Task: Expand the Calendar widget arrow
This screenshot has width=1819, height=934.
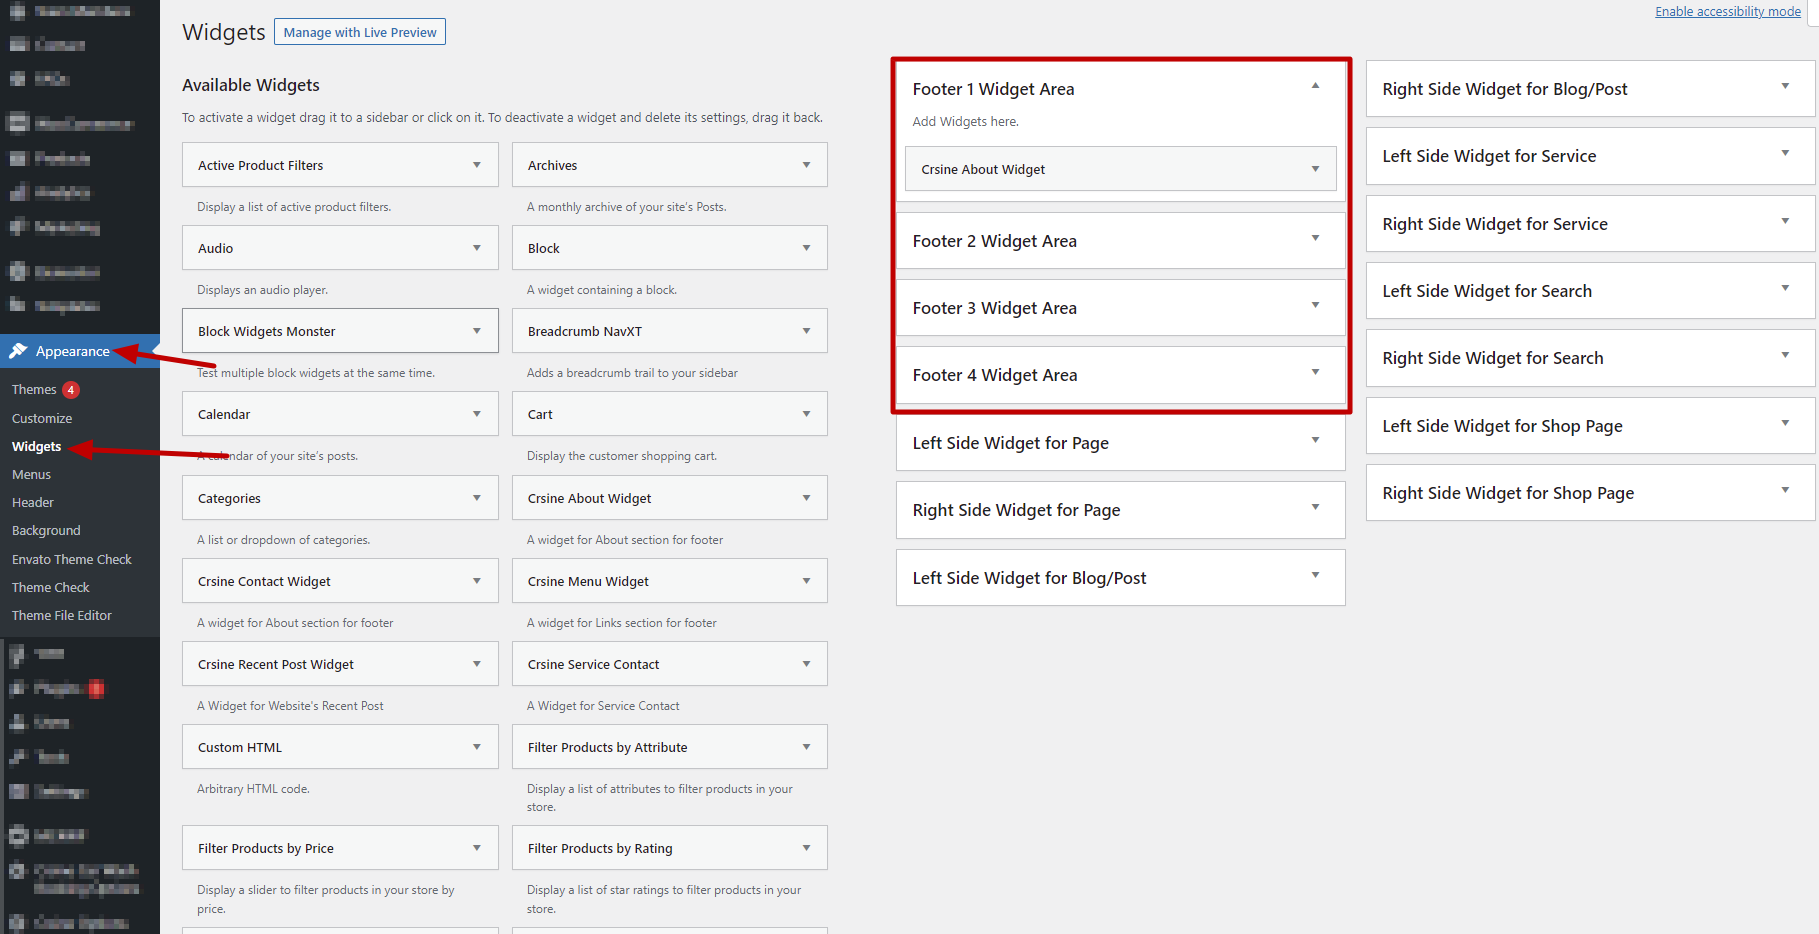Action: coord(477,414)
